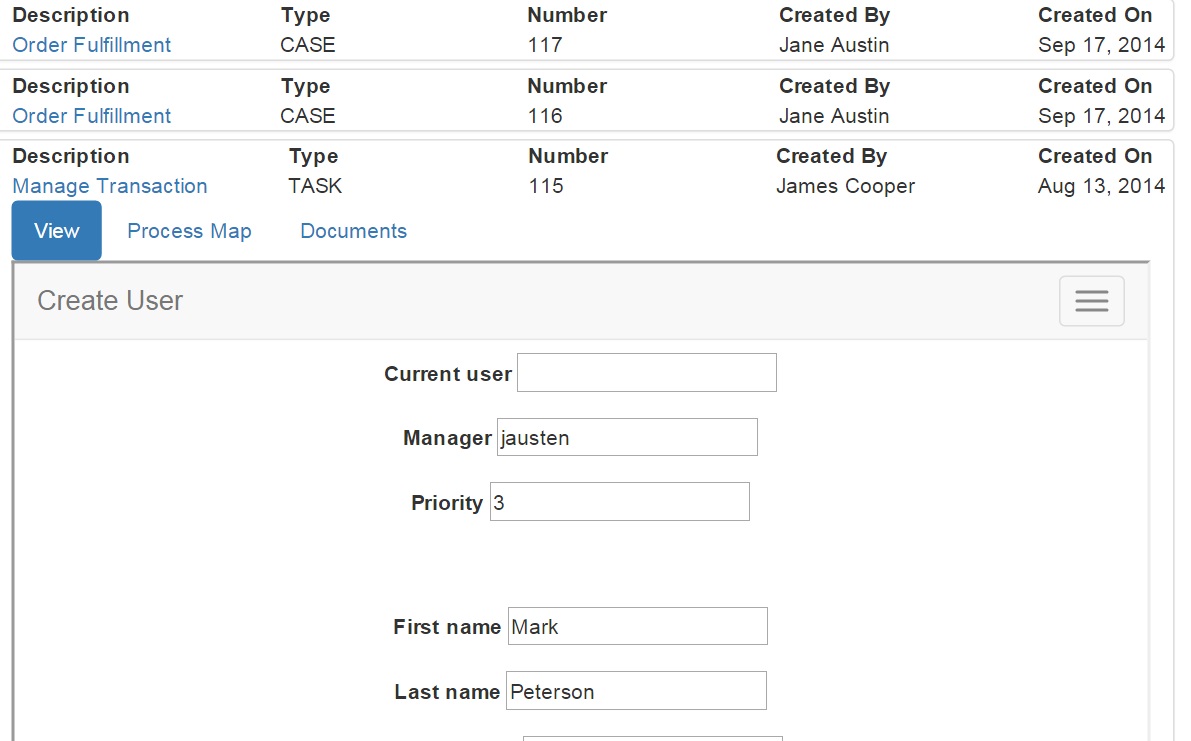Click the Priority field label
The width and height of the screenshot is (1191, 741).
click(x=446, y=503)
